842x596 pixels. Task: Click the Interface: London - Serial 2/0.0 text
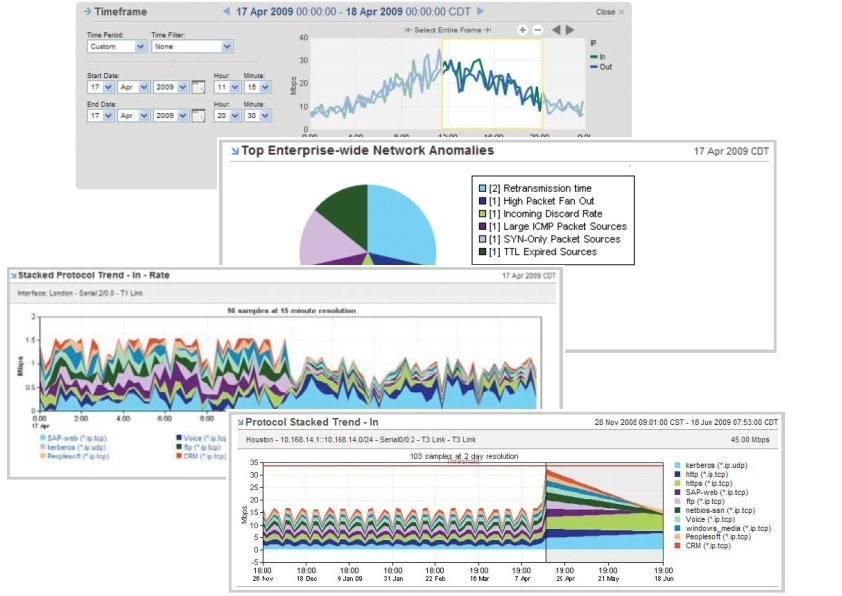(x=80, y=293)
